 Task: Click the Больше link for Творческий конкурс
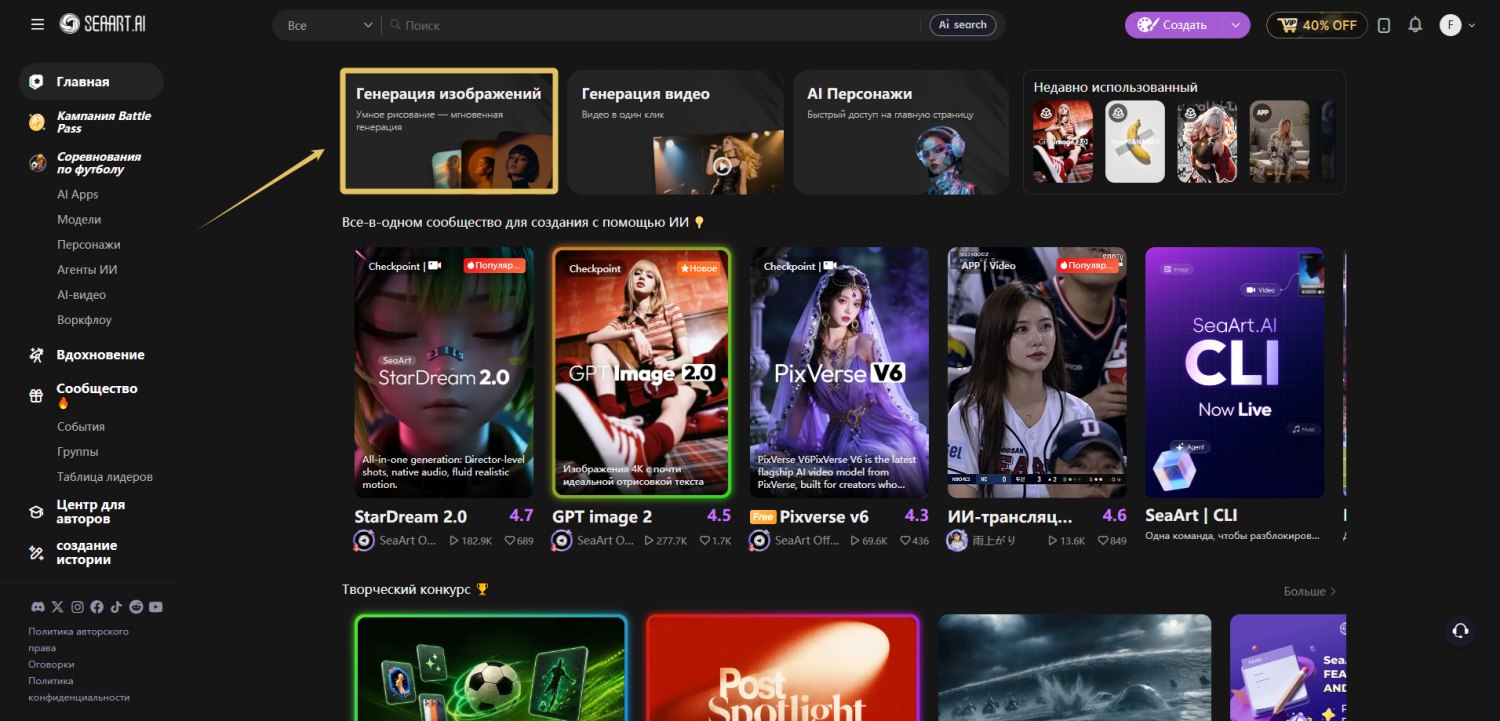pyautogui.click(x=1310, y=591)
